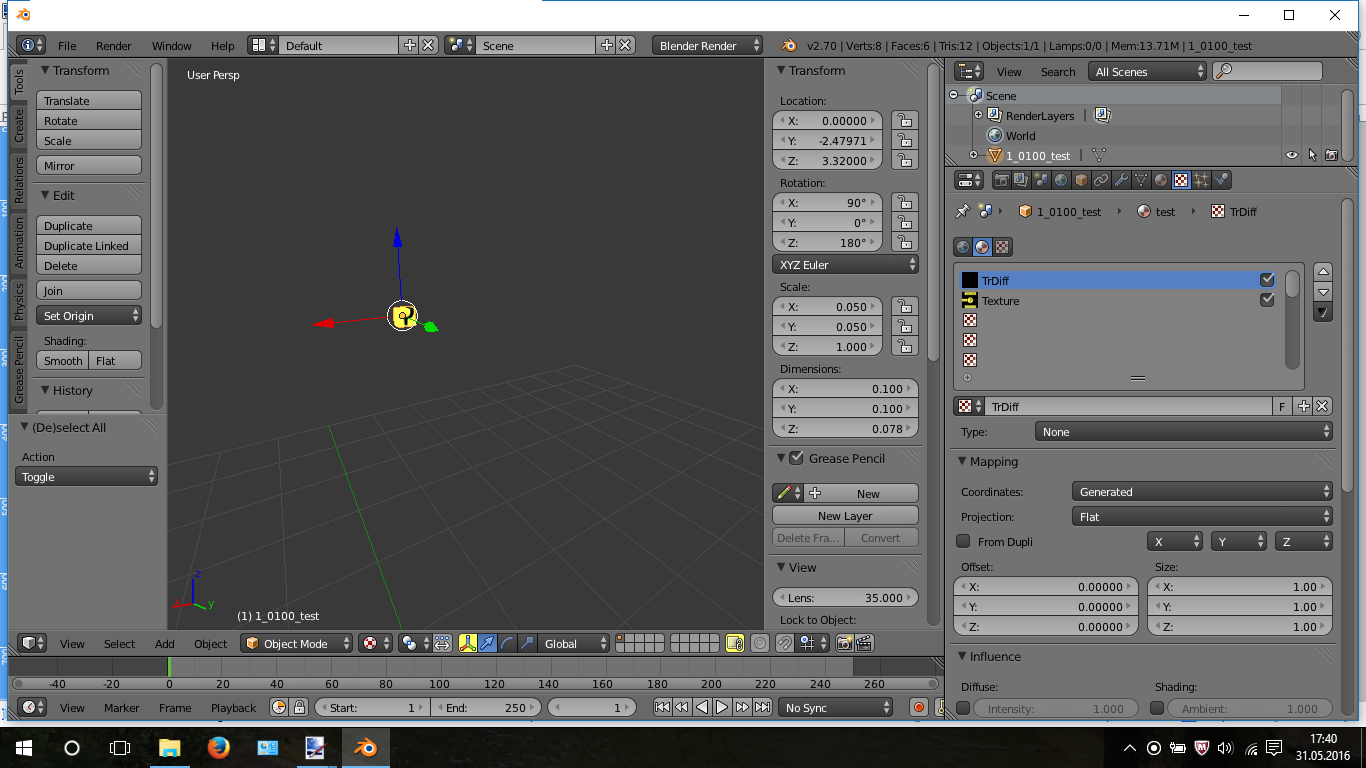Viewport: 1366px width, 768px height.
Task: Click the record keyframe button in timeline
Action: coord(919,708)
